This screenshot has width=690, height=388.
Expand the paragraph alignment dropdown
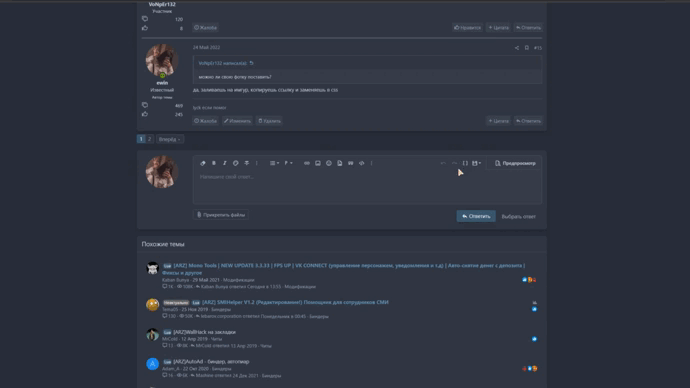tap(288, 163)
